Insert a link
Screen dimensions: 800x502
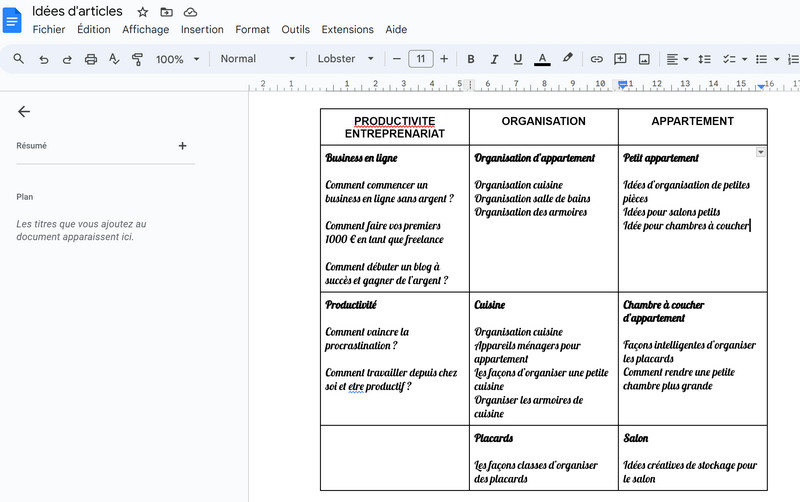pos(596,59)
